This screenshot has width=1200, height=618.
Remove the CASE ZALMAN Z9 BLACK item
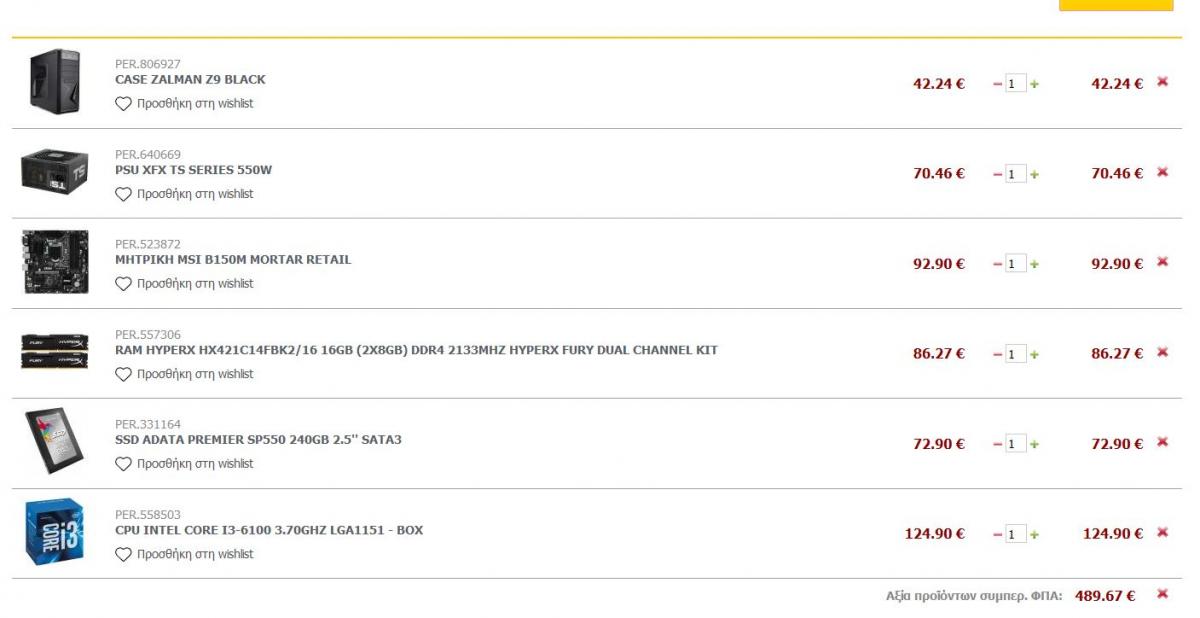tap(1162, 82)
